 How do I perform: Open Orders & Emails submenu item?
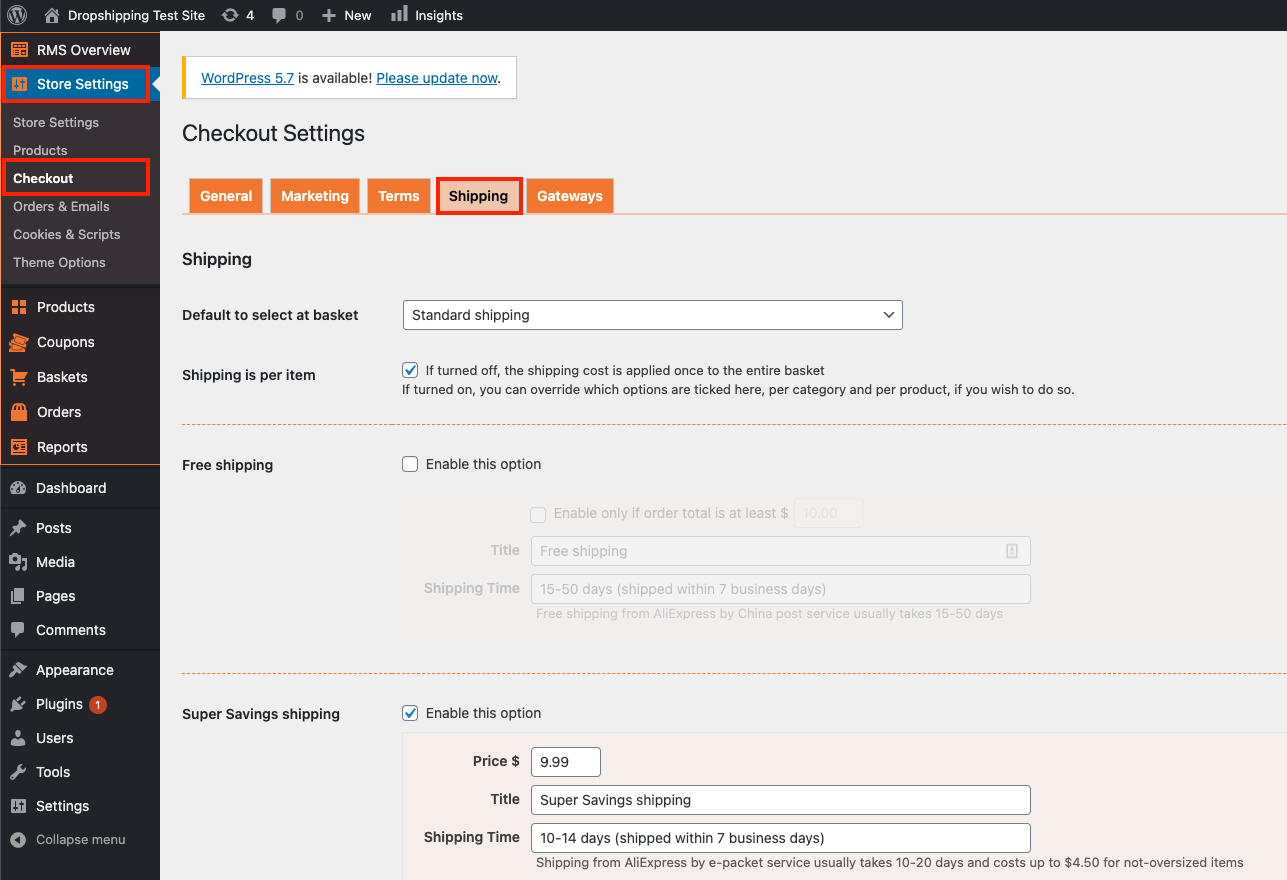pyautogui.click(x=61, y=206)
